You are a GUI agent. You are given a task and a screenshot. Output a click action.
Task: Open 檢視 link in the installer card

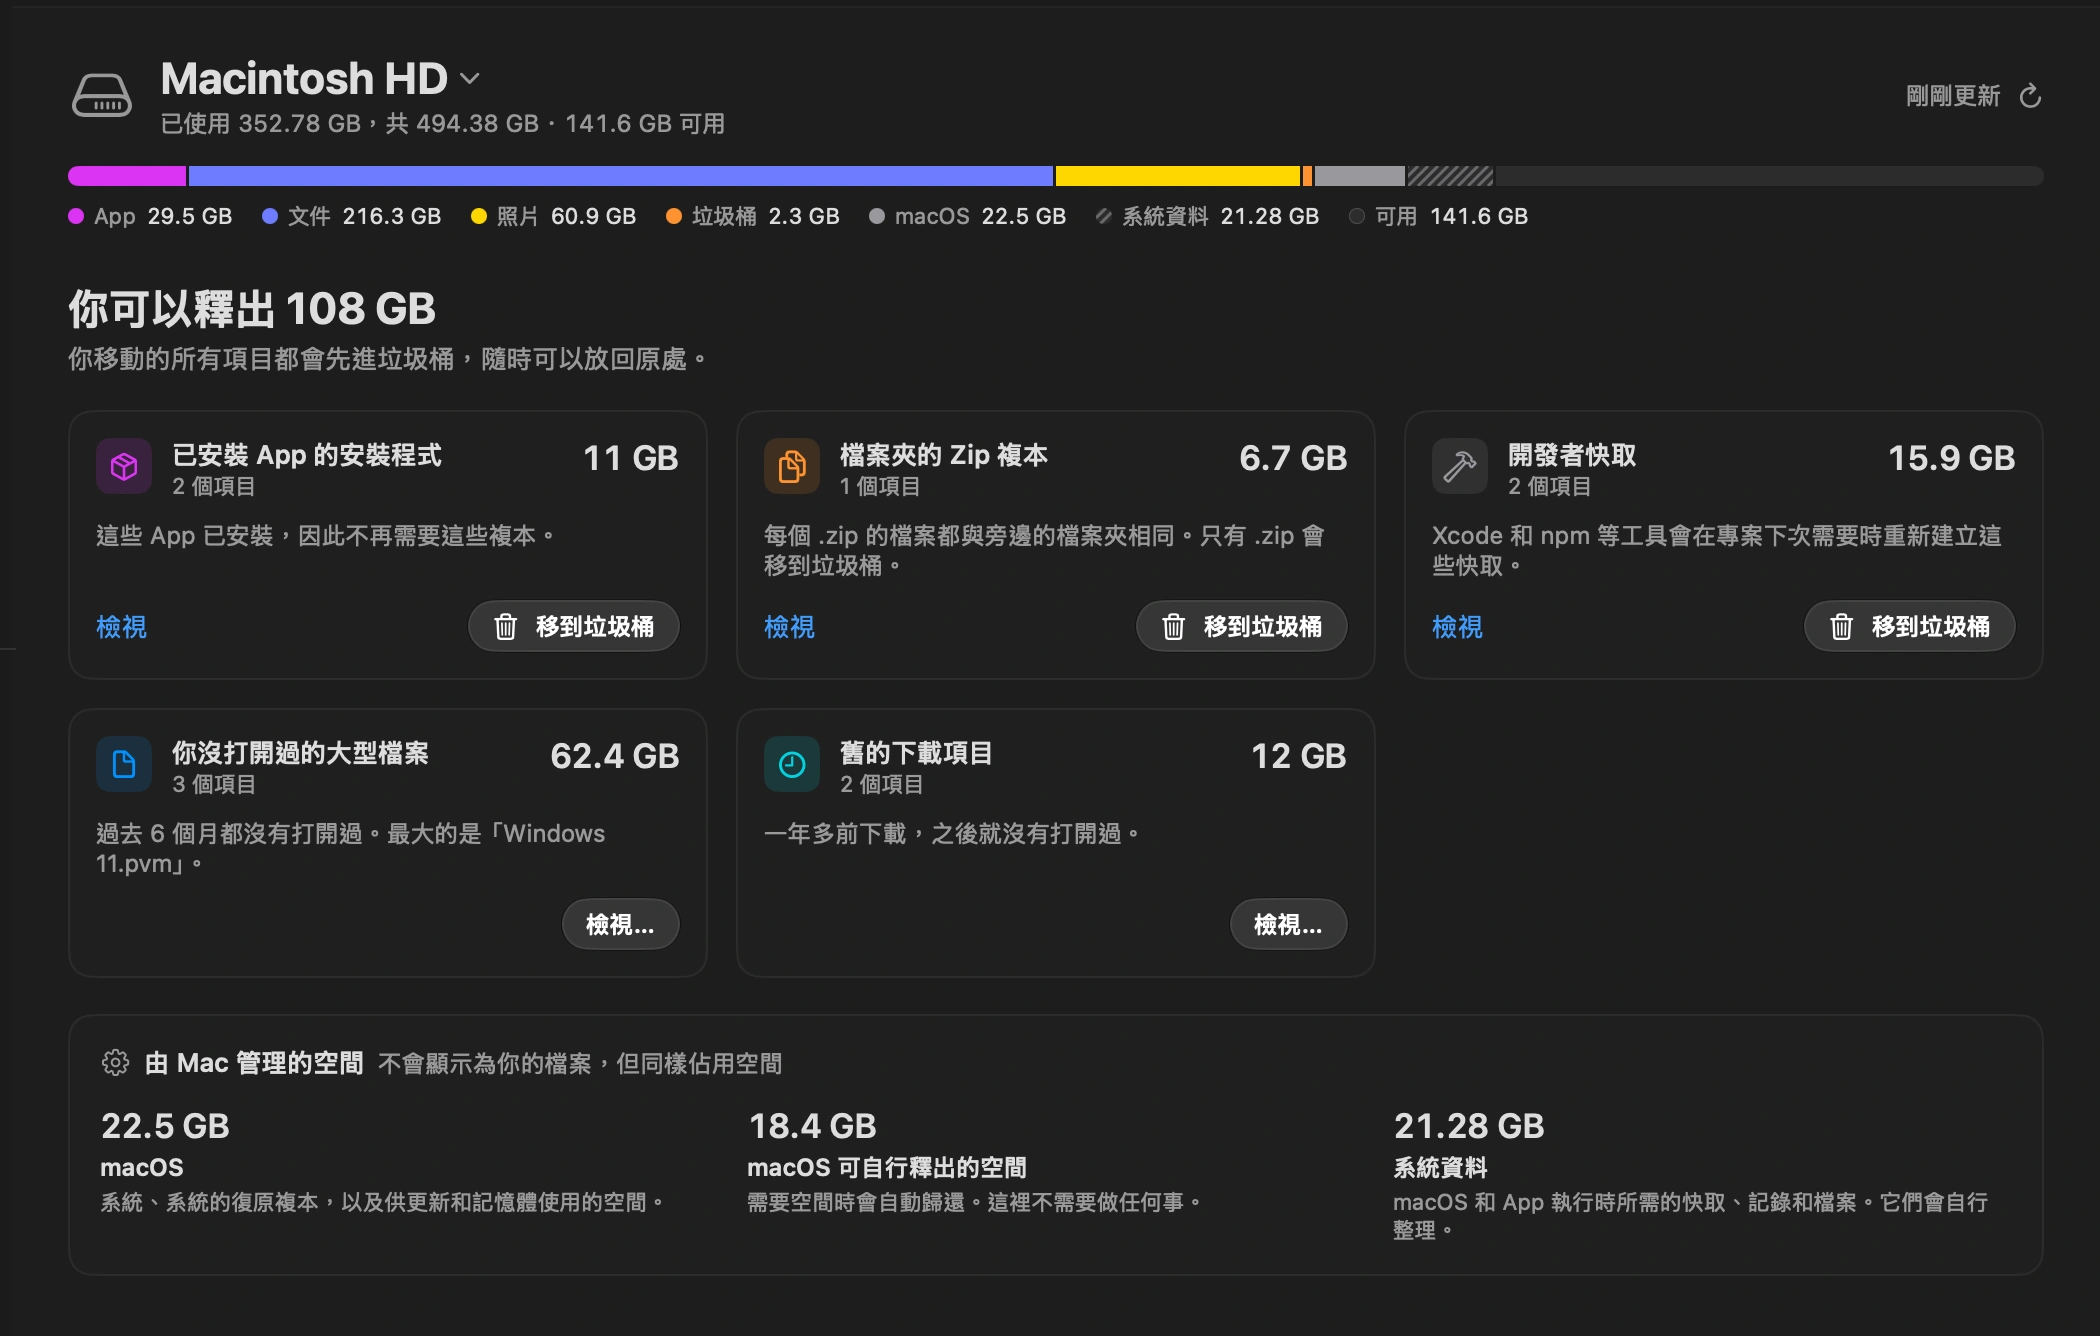click(121, 627)
